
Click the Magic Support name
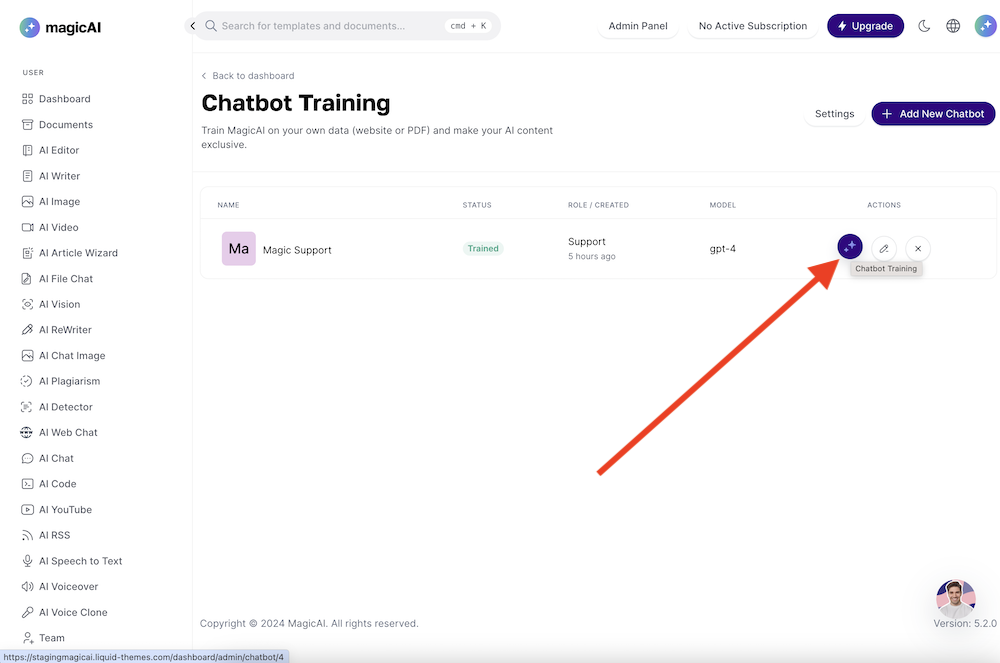tap(297, 251)
